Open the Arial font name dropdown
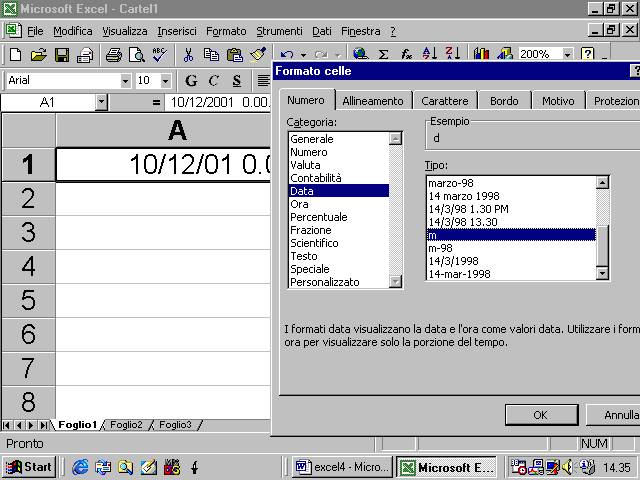 tap(126, 81)
